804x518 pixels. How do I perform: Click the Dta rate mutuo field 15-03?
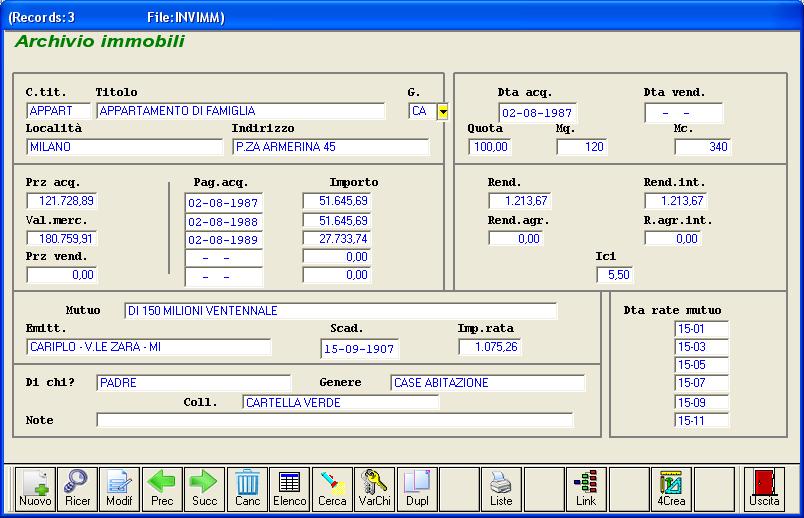click(701, 347)
